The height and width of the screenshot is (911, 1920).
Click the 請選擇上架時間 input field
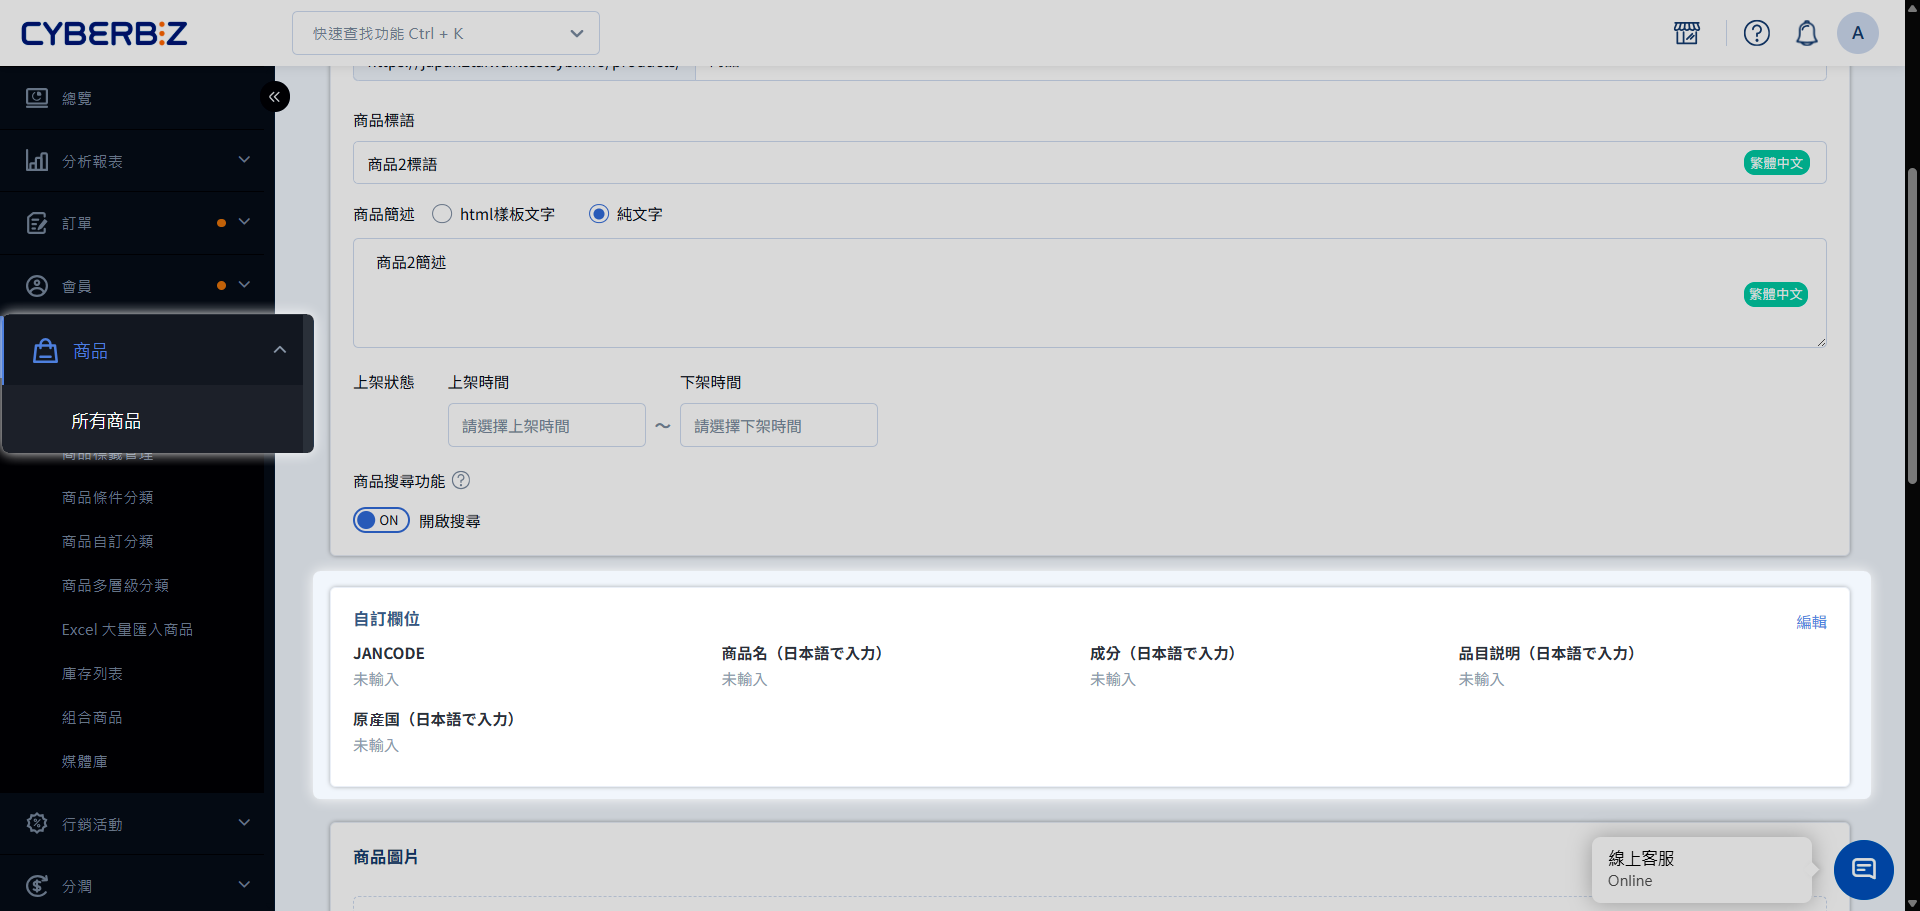point(546,426)
